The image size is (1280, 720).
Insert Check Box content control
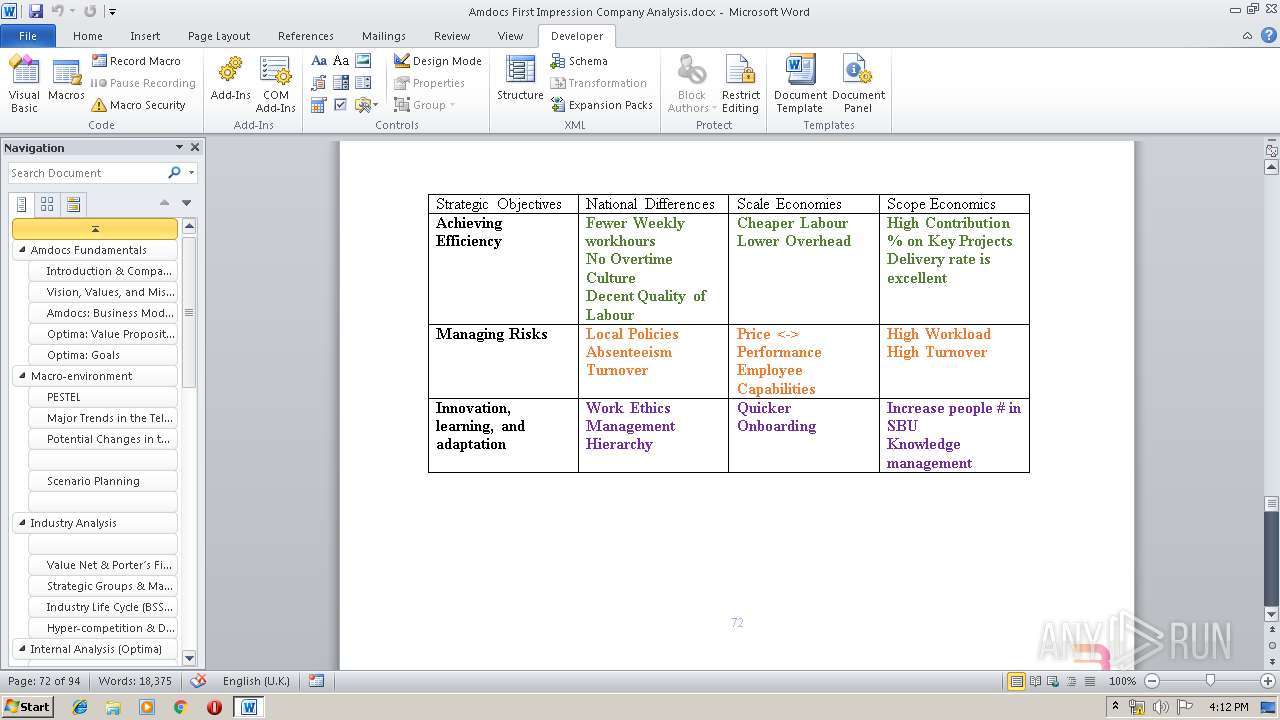(x=341, y=105)
